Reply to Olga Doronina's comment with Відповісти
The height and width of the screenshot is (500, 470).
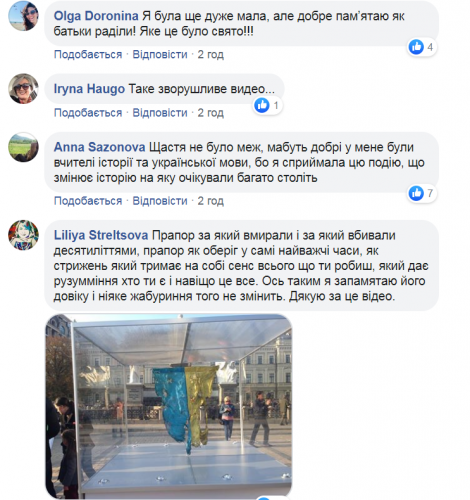[x=160, y=54]
